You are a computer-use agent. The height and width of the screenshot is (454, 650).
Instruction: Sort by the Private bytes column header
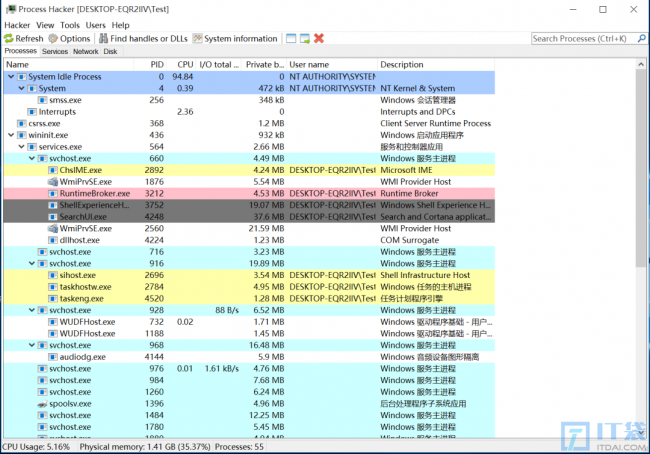click(264, 65)
